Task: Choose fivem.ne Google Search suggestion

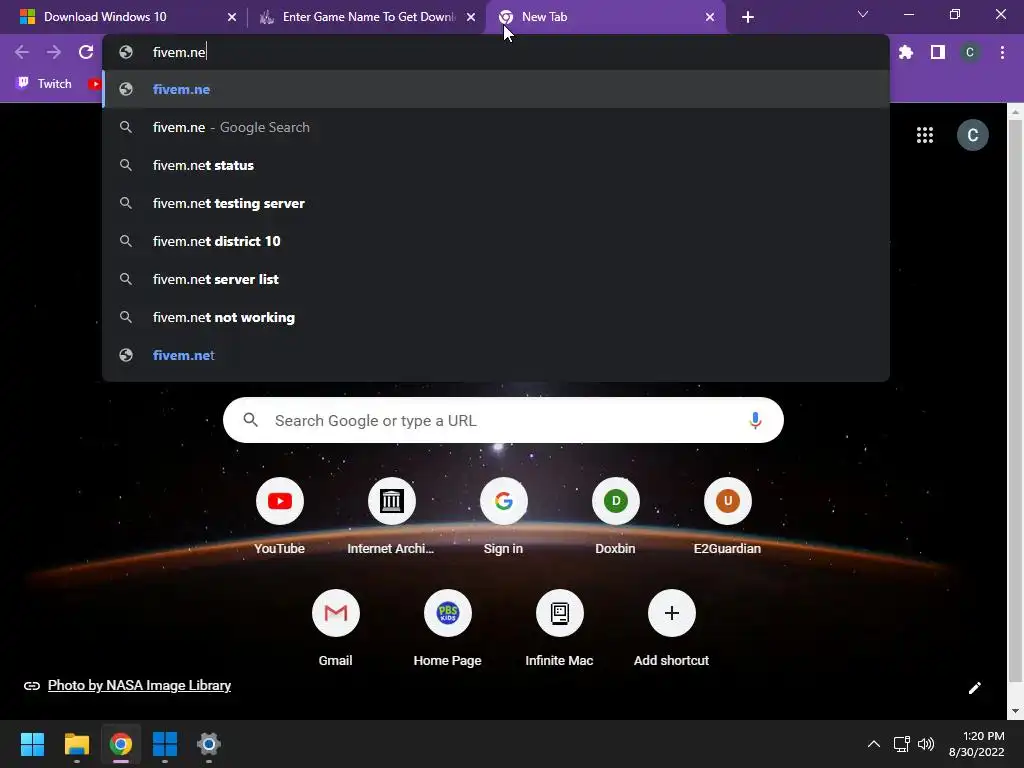Action: pos(496,127)
